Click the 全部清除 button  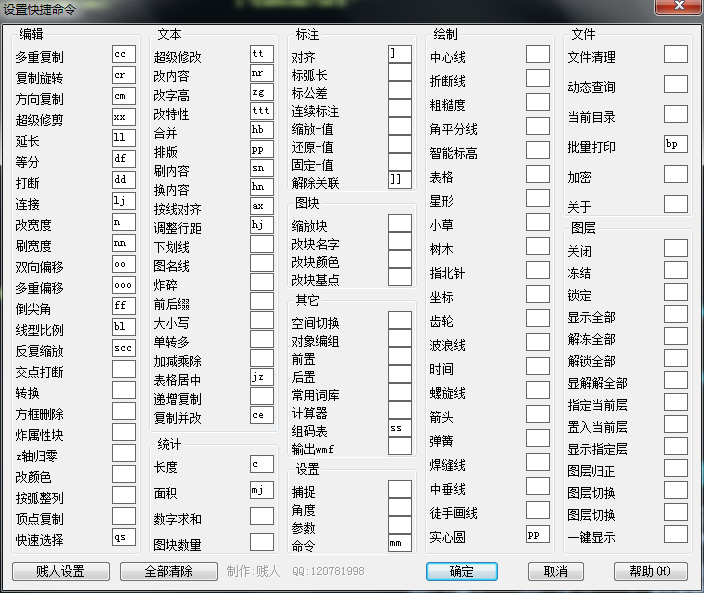(168, 571)
